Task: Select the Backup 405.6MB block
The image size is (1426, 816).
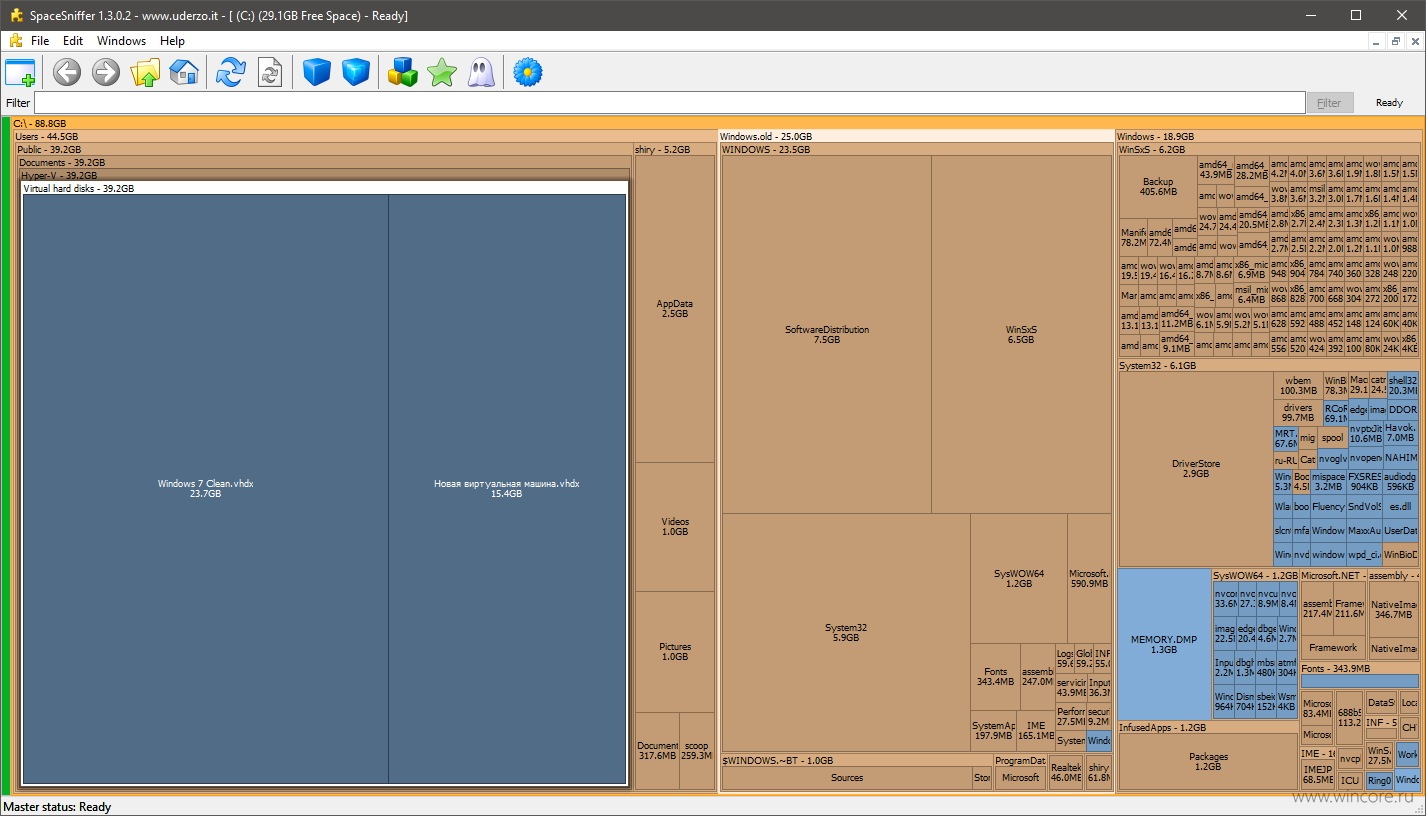Action: [1158, 187]
